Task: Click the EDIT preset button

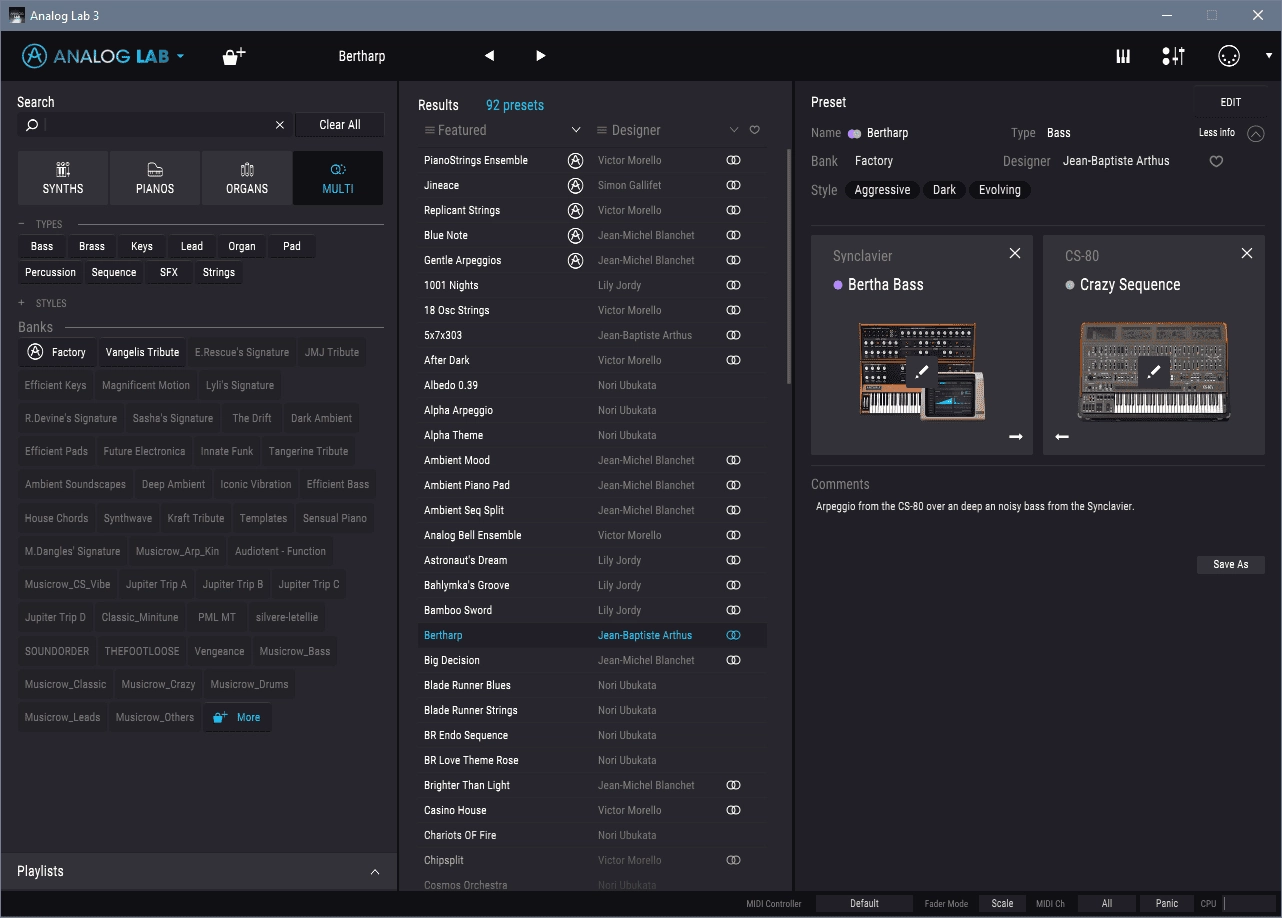Action: 1231,102
